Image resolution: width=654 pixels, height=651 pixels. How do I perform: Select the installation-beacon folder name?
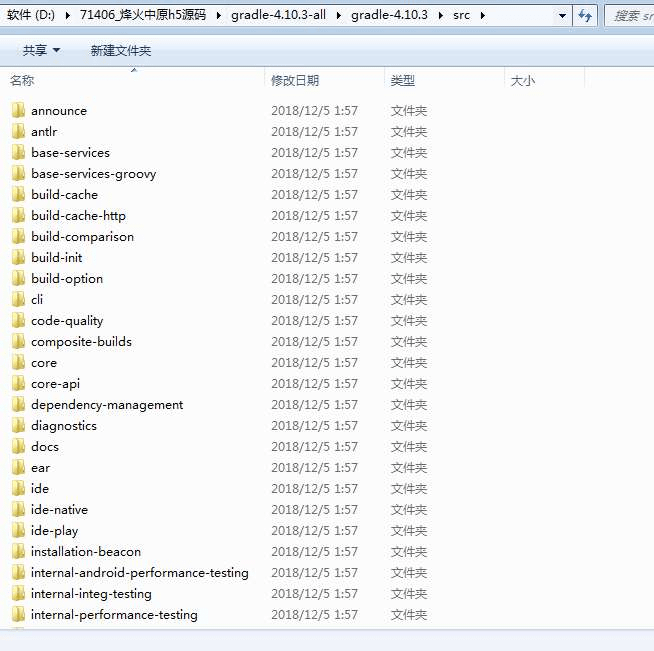86,551
